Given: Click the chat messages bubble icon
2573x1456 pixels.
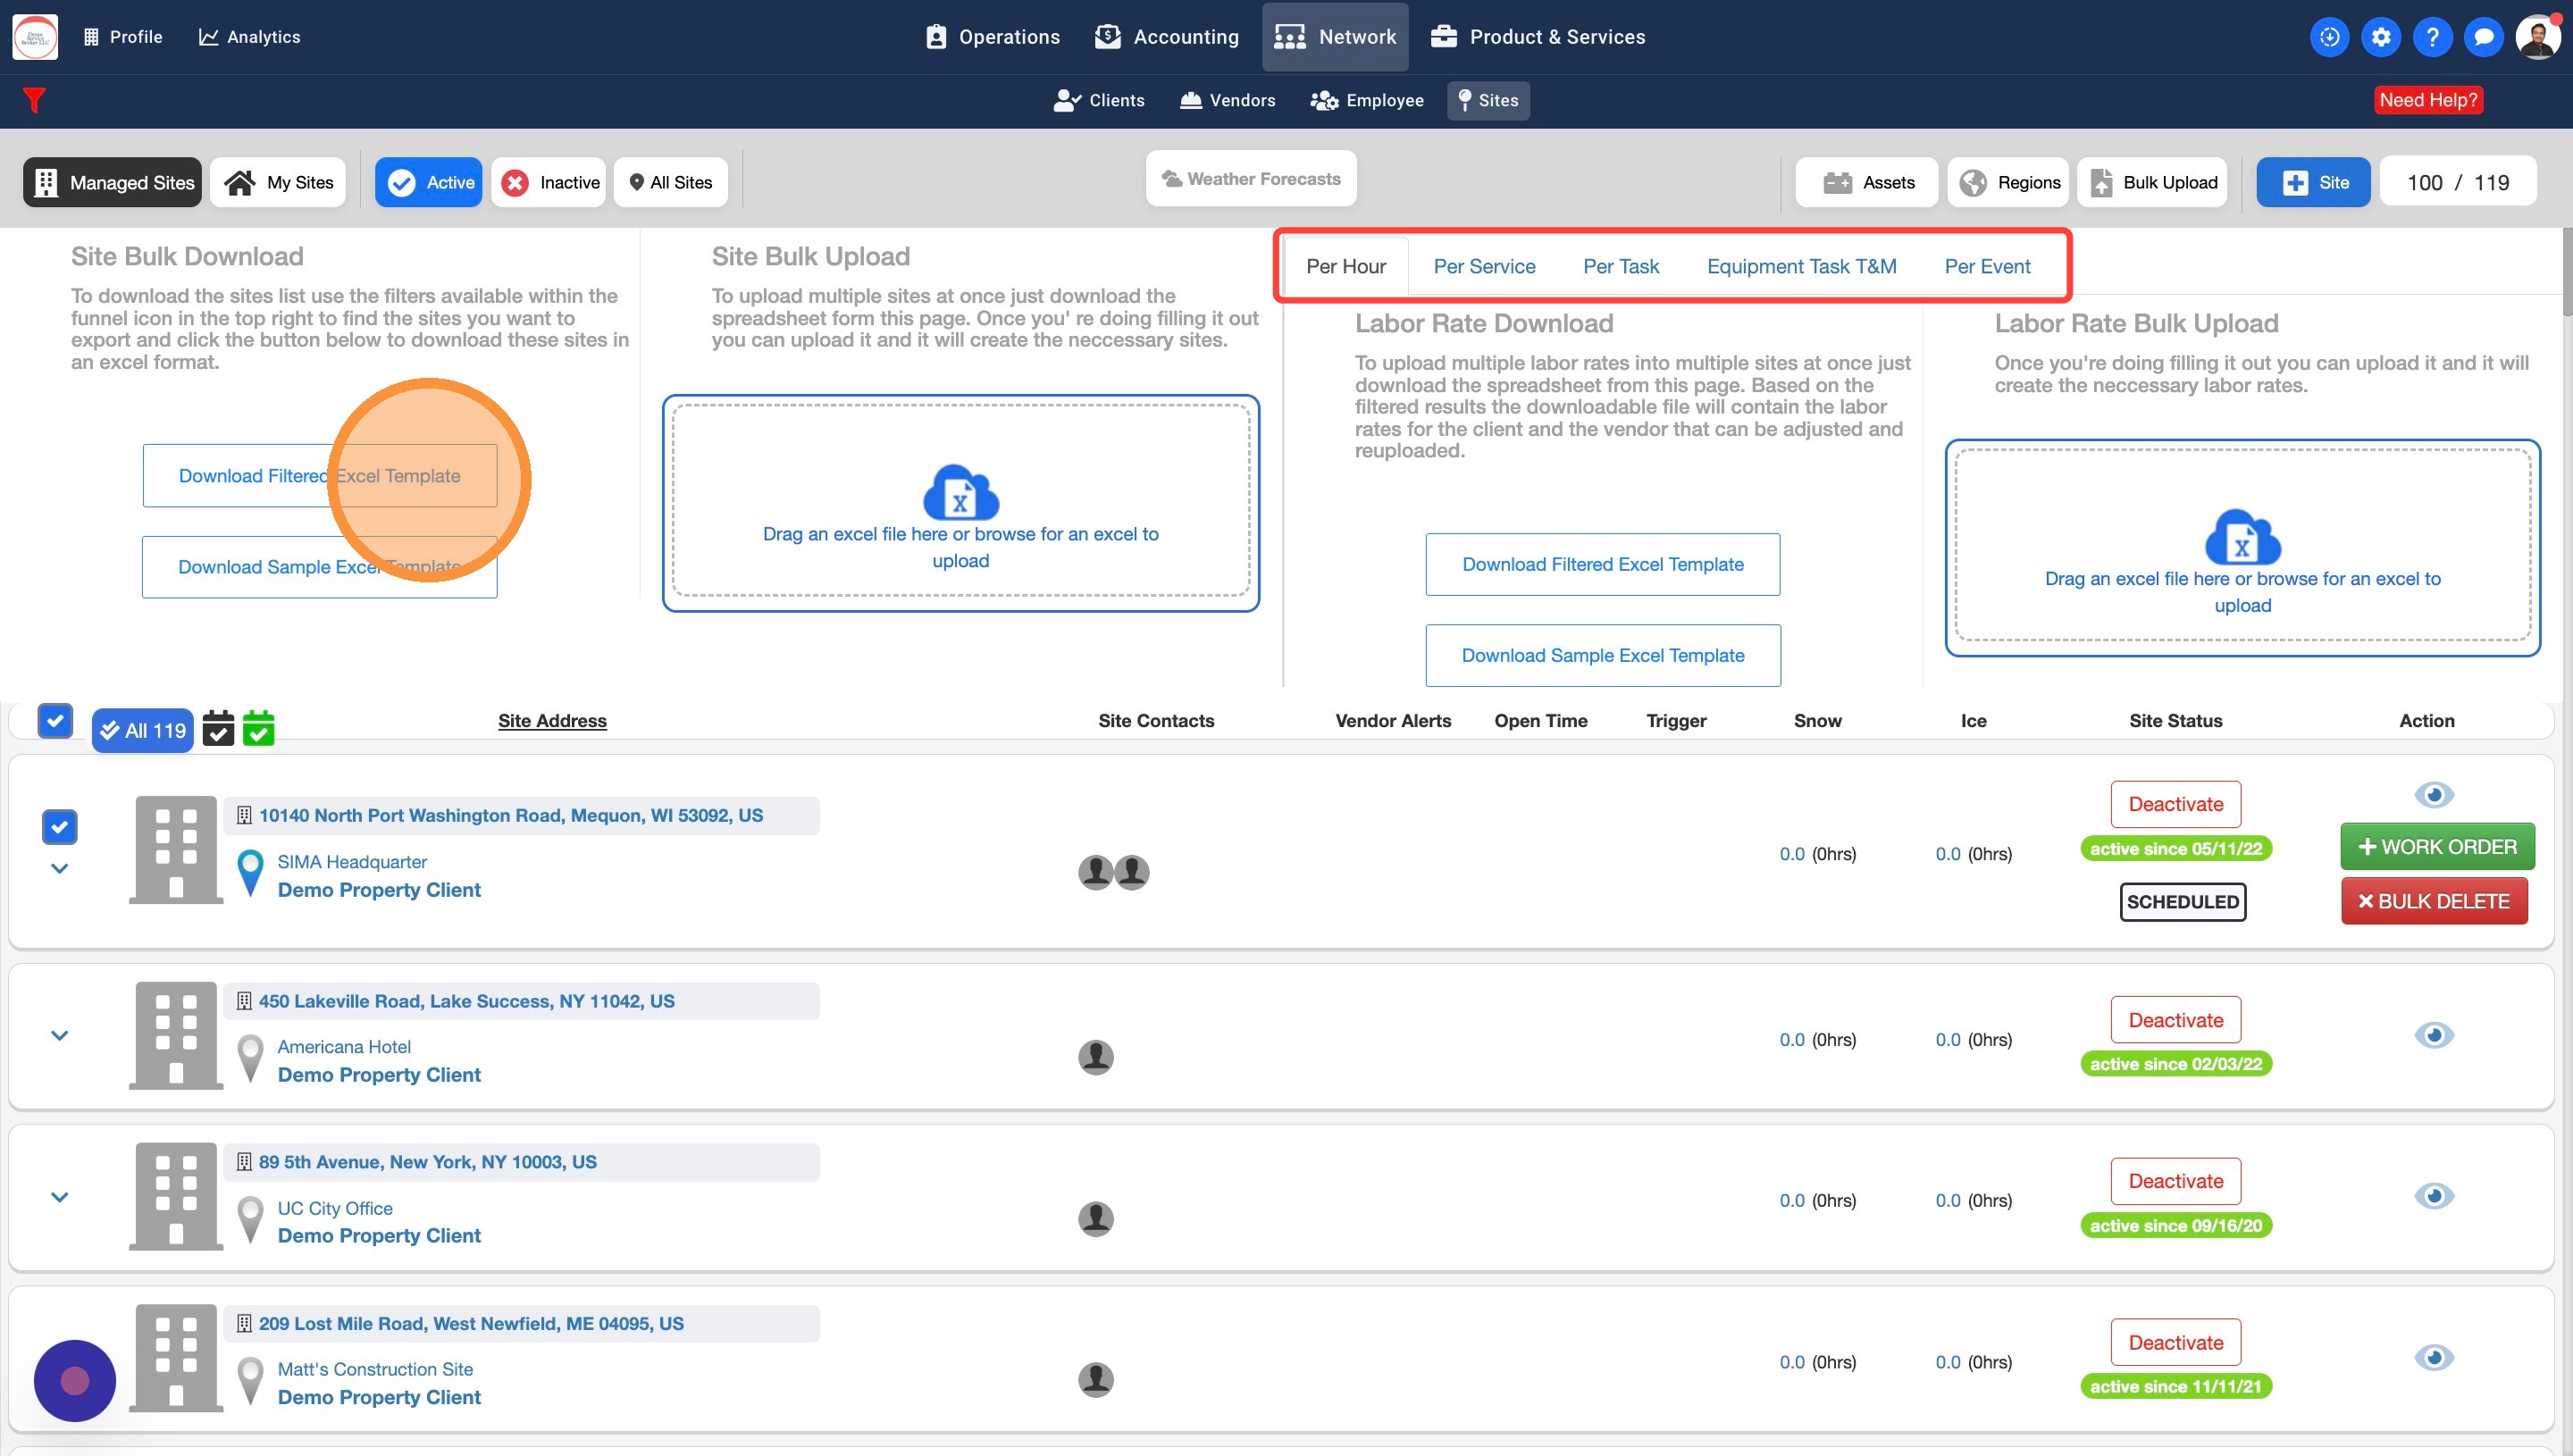Looking at the screenshot, I should coord(2483,37).
